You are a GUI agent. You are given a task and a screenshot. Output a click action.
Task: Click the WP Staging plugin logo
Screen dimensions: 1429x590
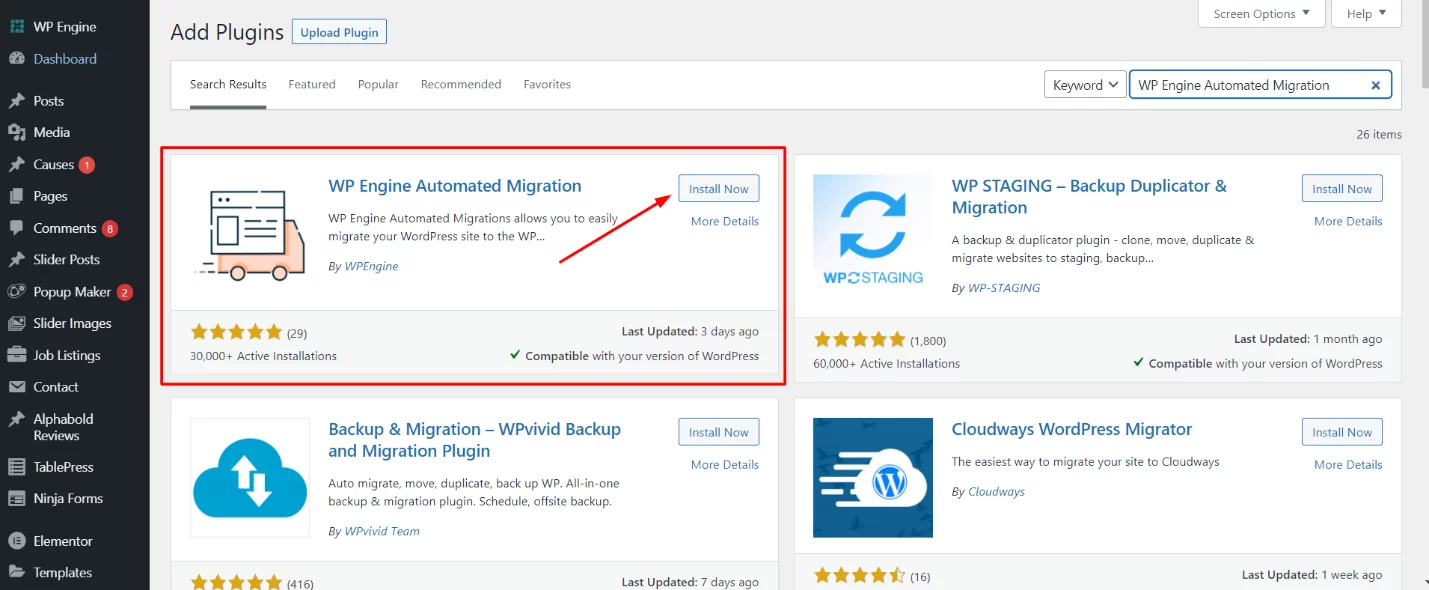[873, 234]
